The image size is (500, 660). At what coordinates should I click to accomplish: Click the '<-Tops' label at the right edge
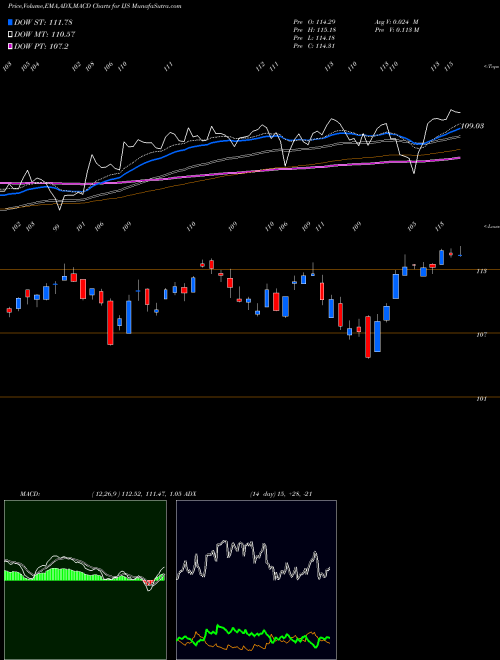tap(491, 67)
